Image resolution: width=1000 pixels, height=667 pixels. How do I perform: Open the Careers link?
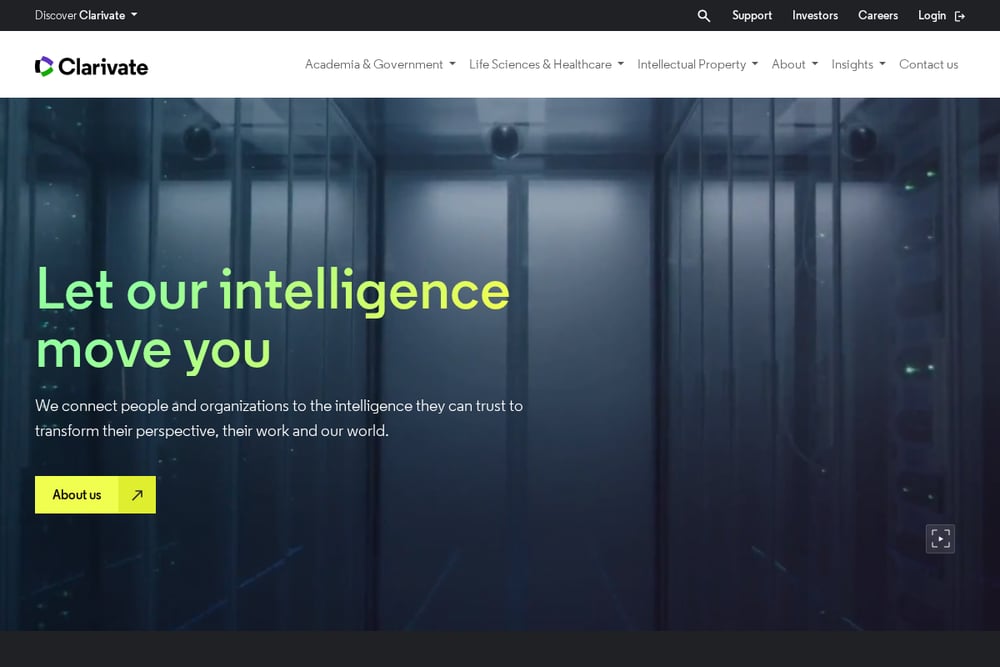pyautogui.click(x=878, y=15)
